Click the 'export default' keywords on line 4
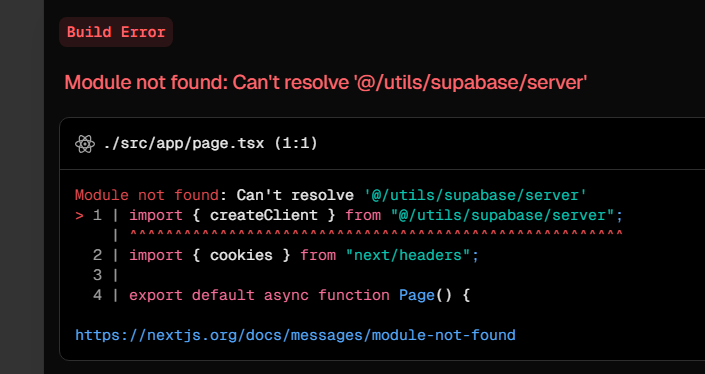The height and width of the screenshot is (374, 705). [x=192, y=295]
